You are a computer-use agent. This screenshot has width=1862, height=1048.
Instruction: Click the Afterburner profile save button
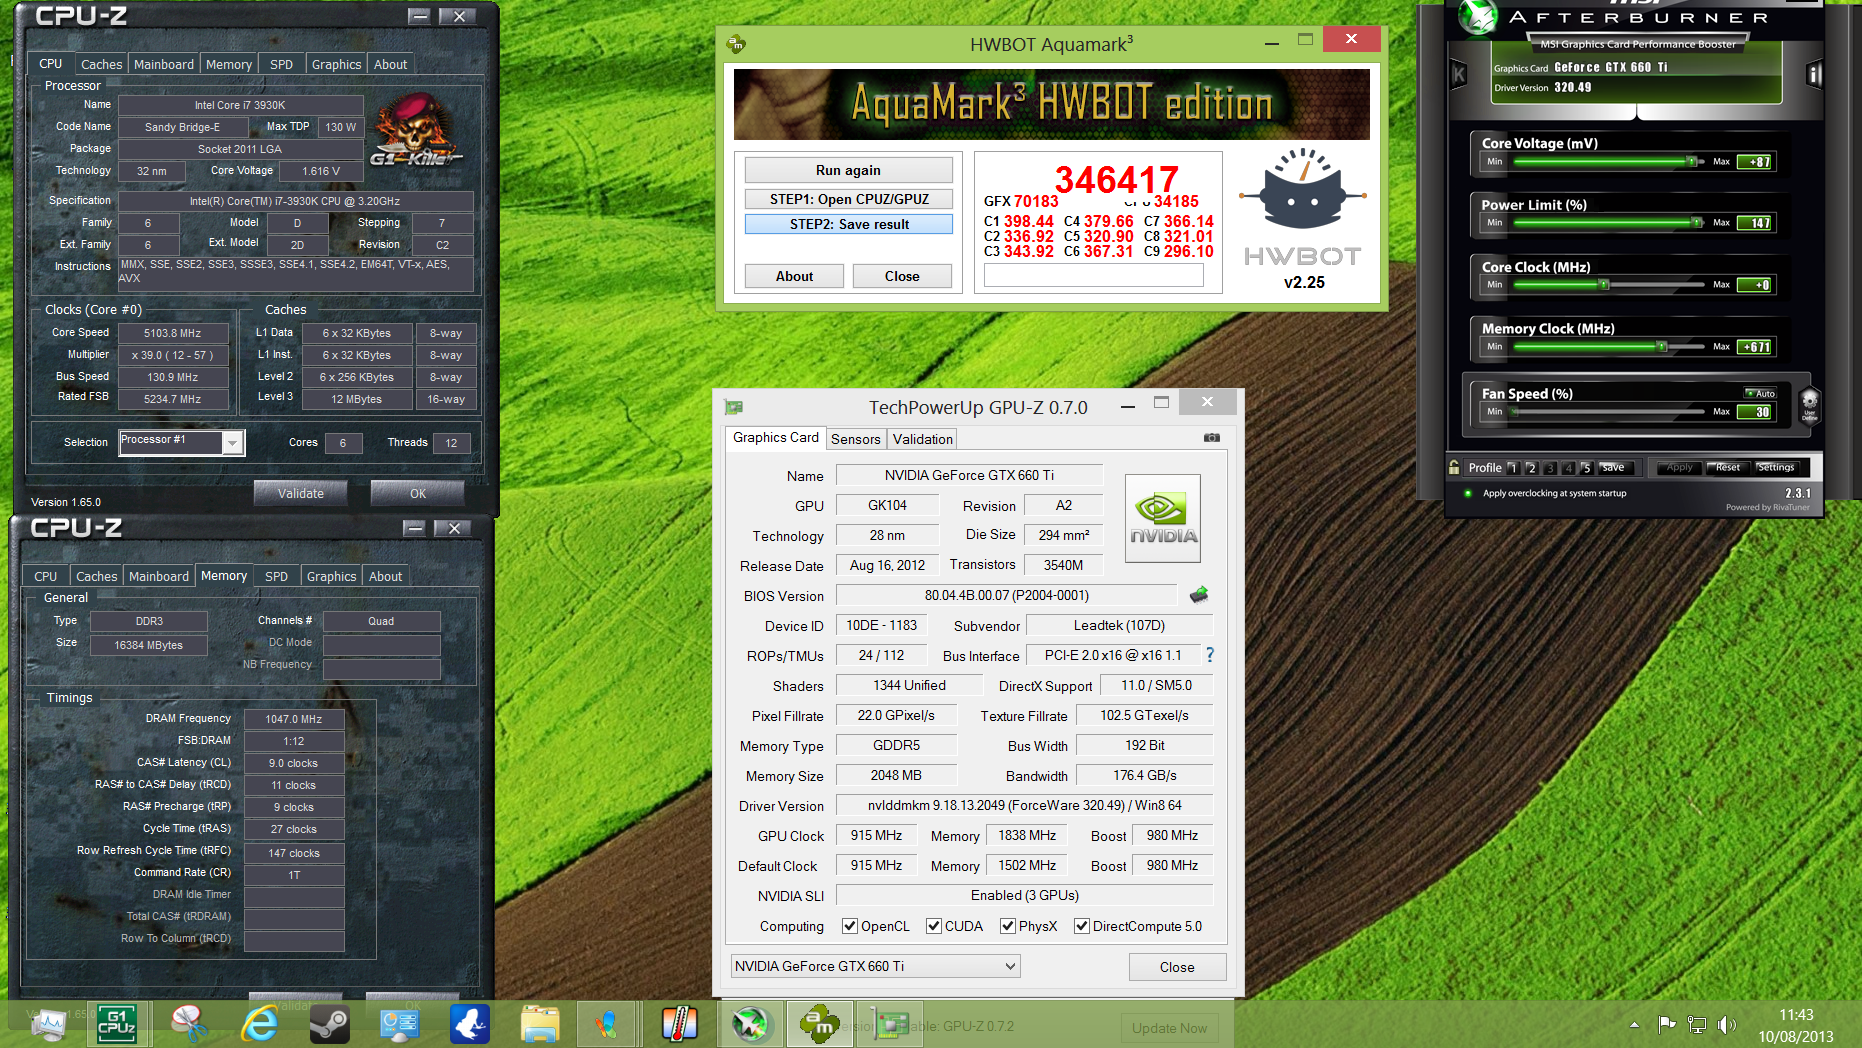(x=1614, y=467)
